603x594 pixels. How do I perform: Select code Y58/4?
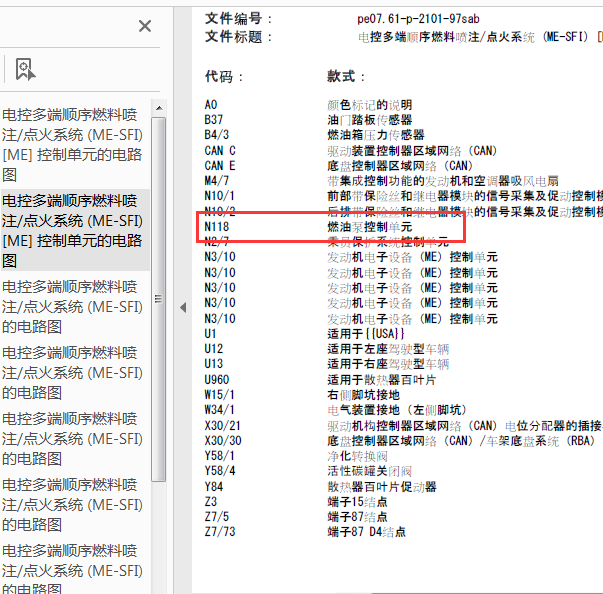coord(220,471)
